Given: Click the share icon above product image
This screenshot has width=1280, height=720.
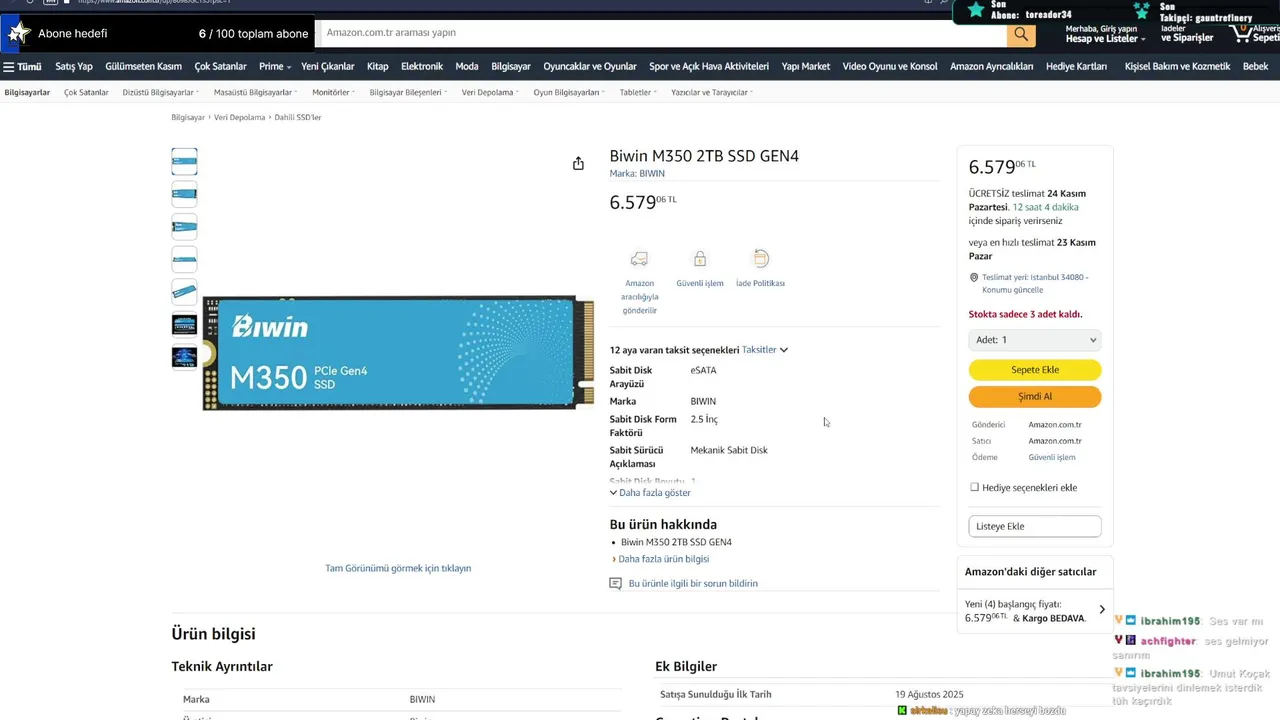Looking at the screenshot, I should (578, 163).
